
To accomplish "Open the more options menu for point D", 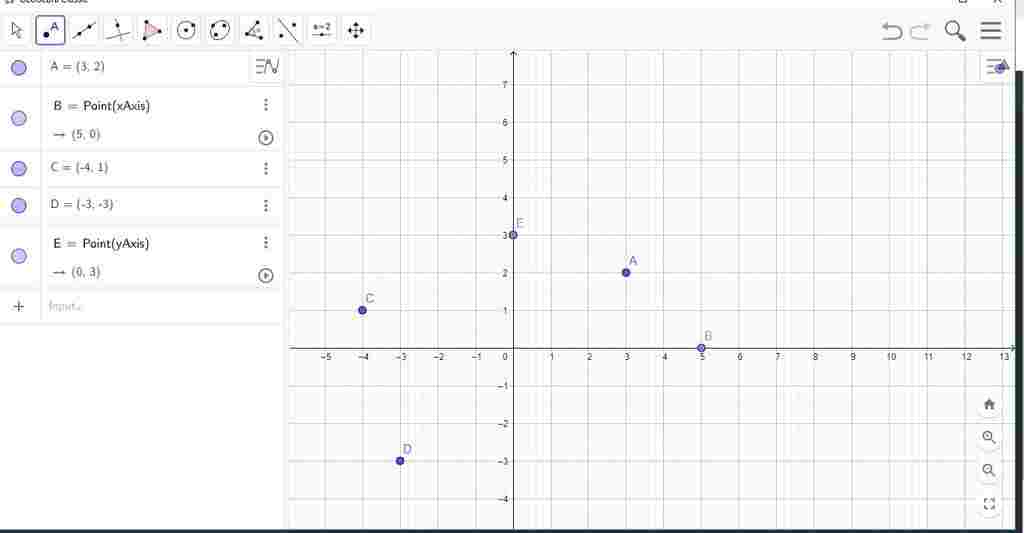I will (266, 205).
